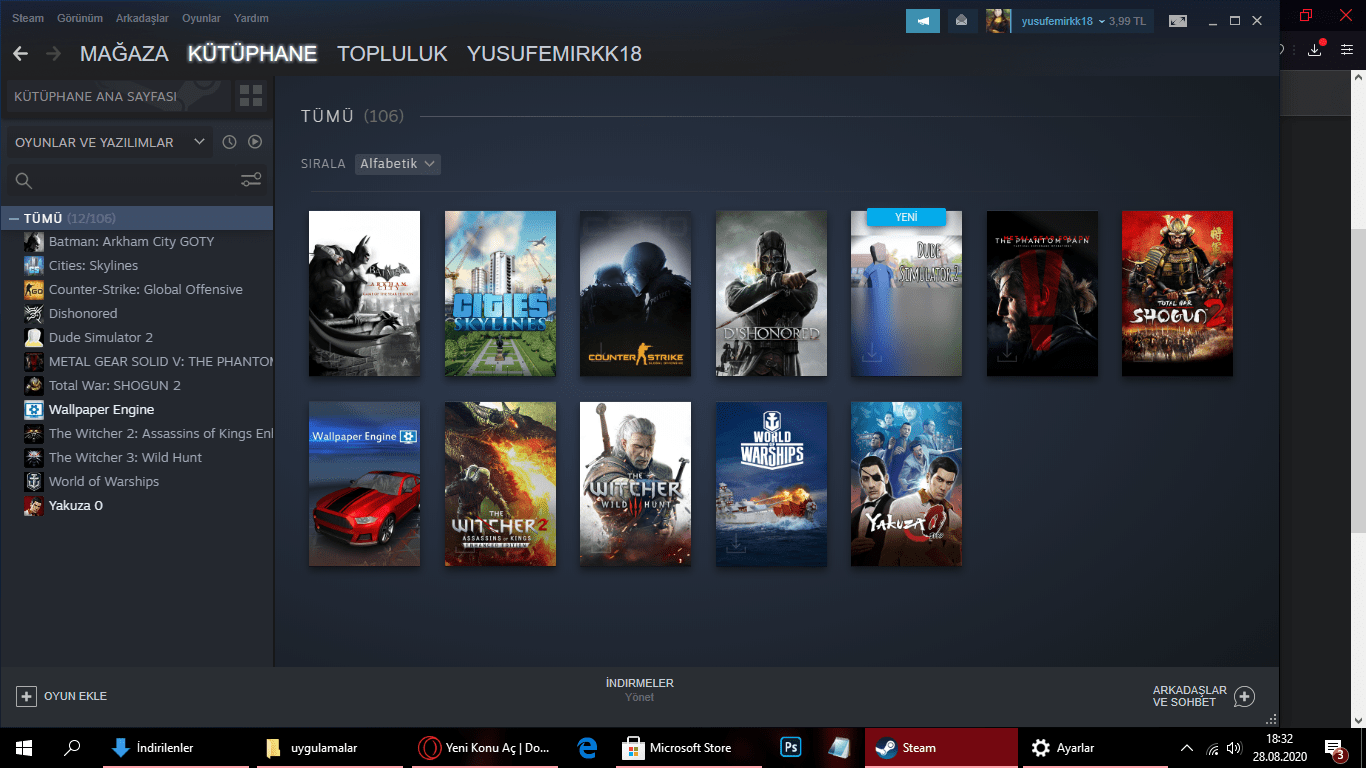Viewport: 1366px width, 768px height.
Task: Open the Witcher 2 cover art
Action: click(500, 484)
